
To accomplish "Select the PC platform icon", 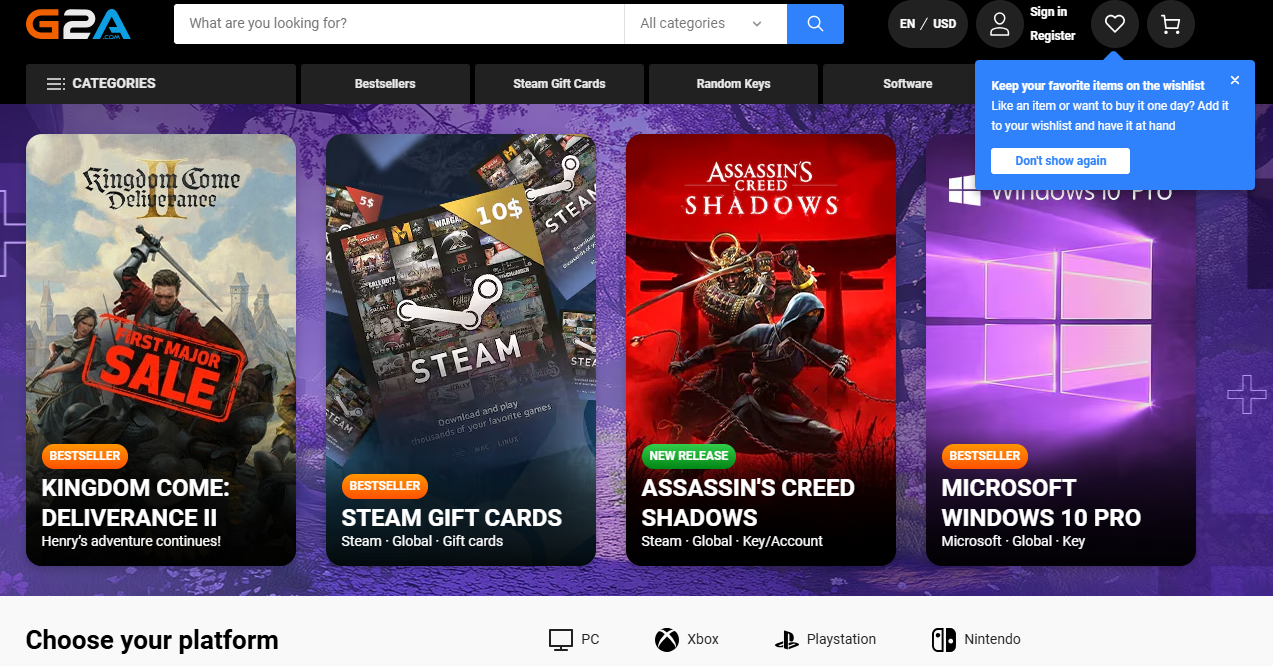I will click(x=561, y=639).
